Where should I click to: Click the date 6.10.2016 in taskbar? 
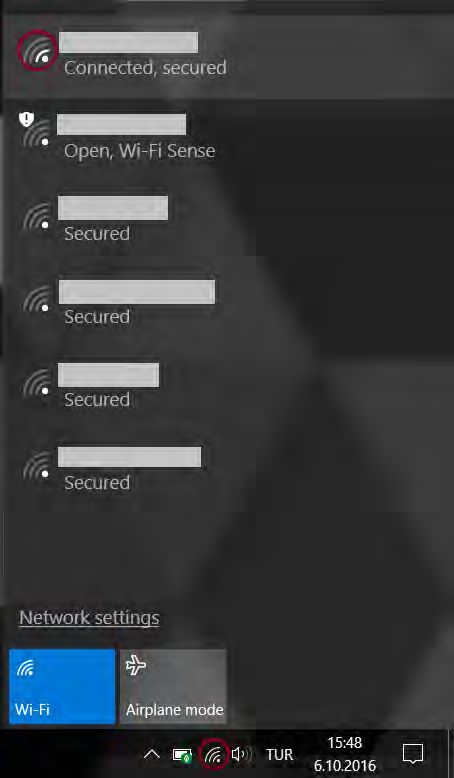coord(344,765)
